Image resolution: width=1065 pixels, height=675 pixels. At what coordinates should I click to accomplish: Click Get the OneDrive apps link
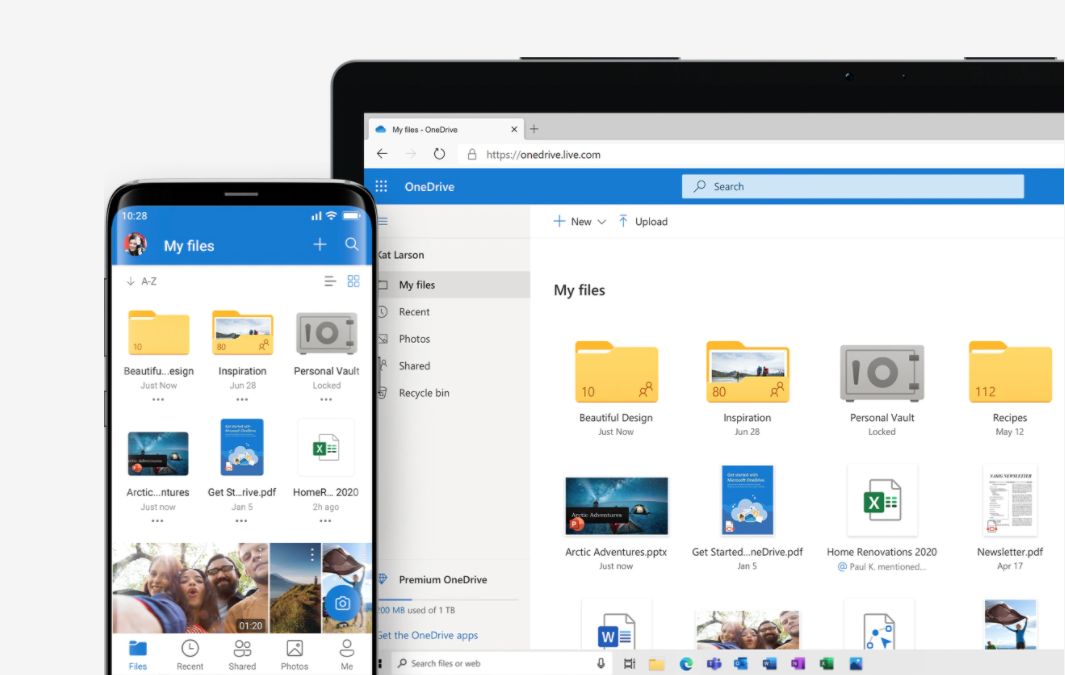(x=428, y=635)
